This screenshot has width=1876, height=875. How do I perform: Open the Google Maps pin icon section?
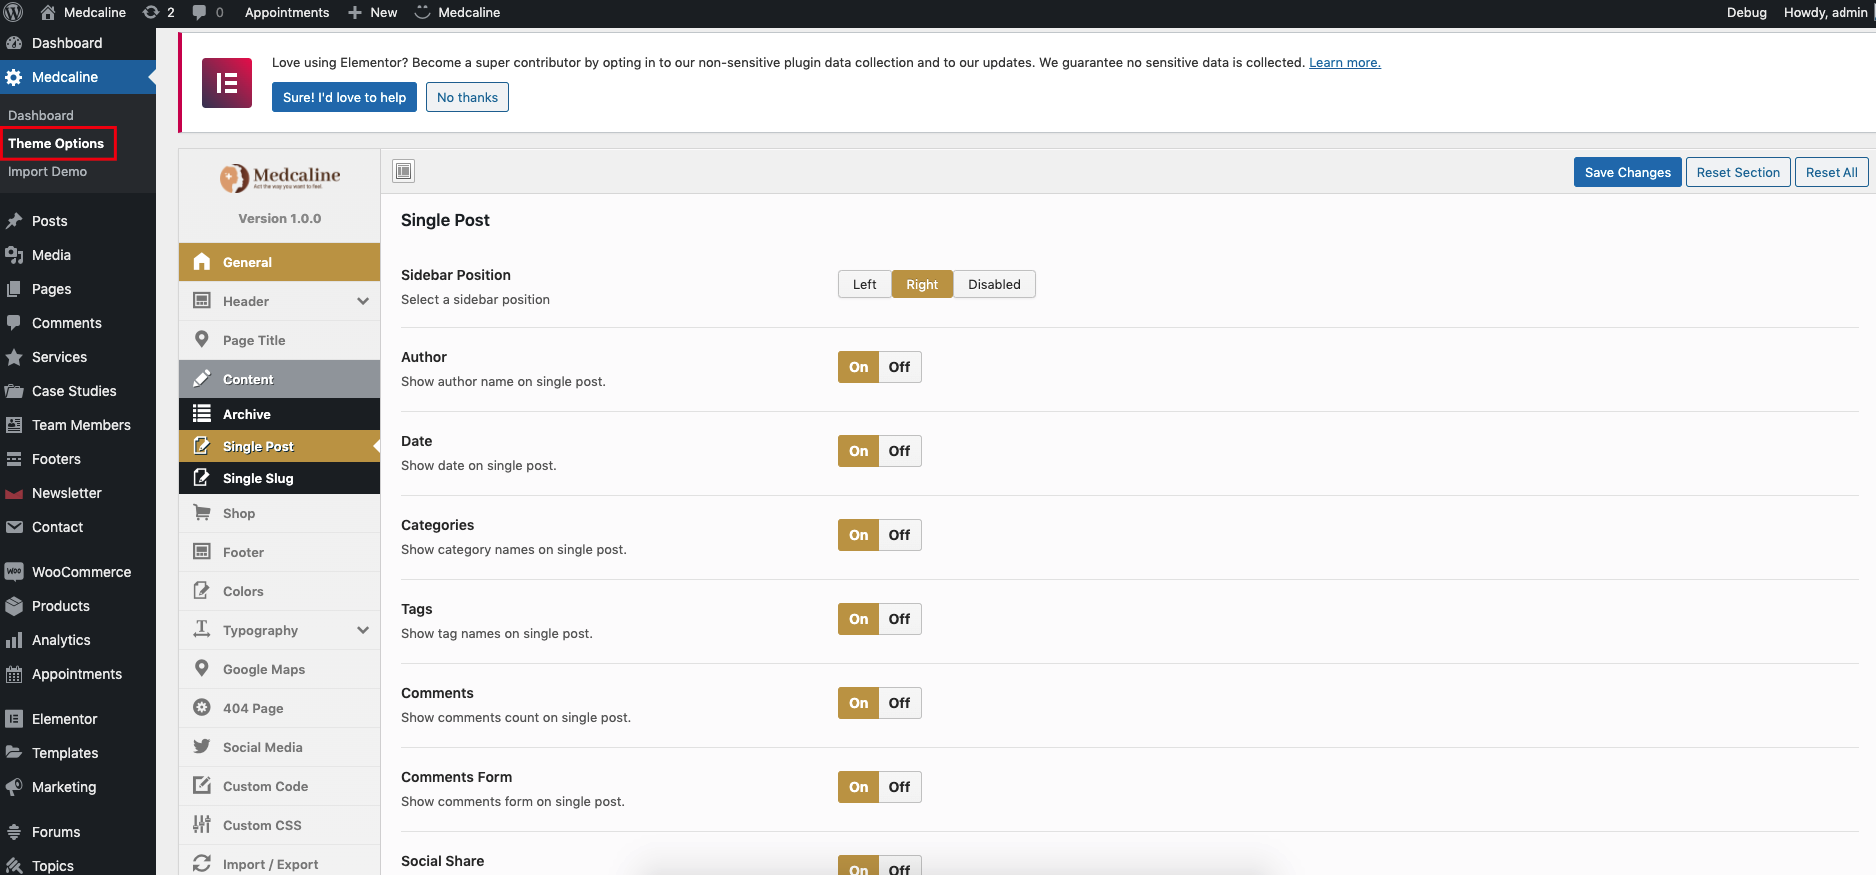pos(202,669)
